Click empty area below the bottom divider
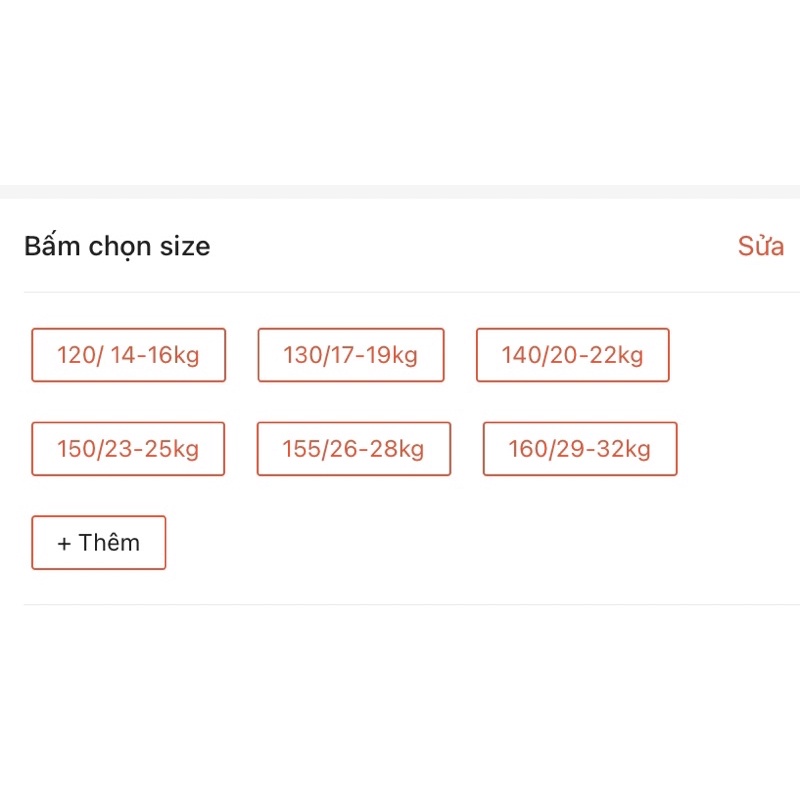Viewport: 800px width, 800px height. (x=400, y=700)
